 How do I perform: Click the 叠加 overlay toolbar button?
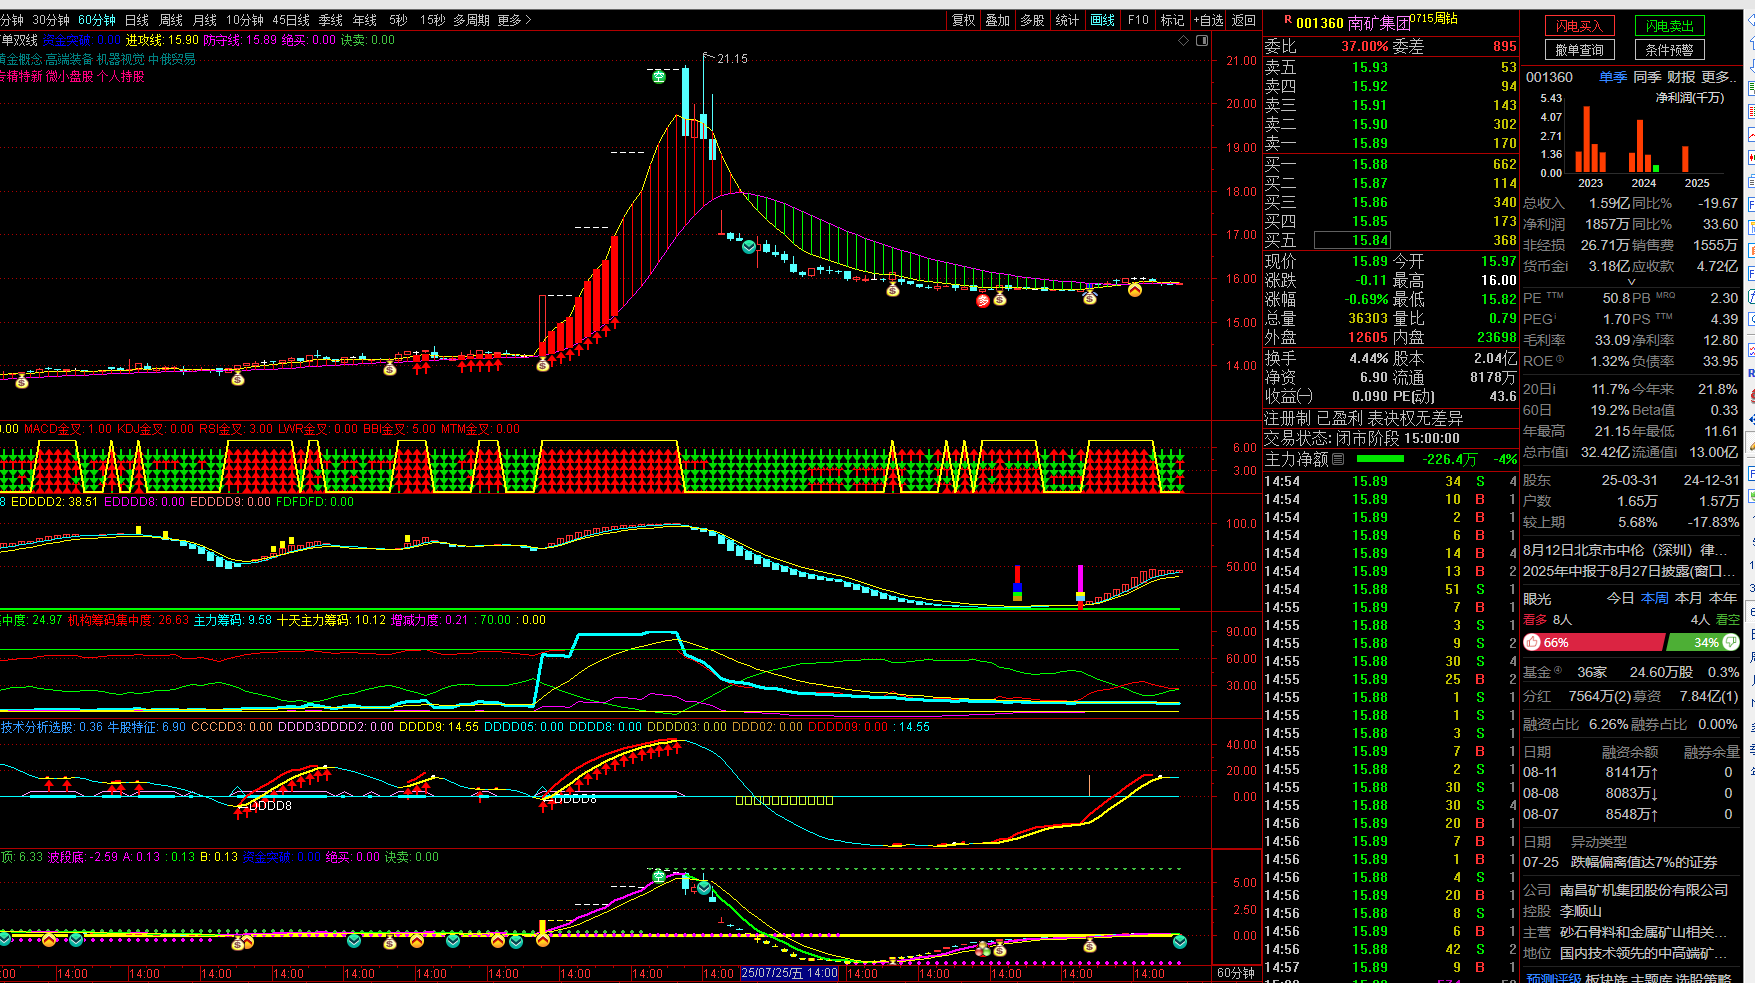(998, 20)
